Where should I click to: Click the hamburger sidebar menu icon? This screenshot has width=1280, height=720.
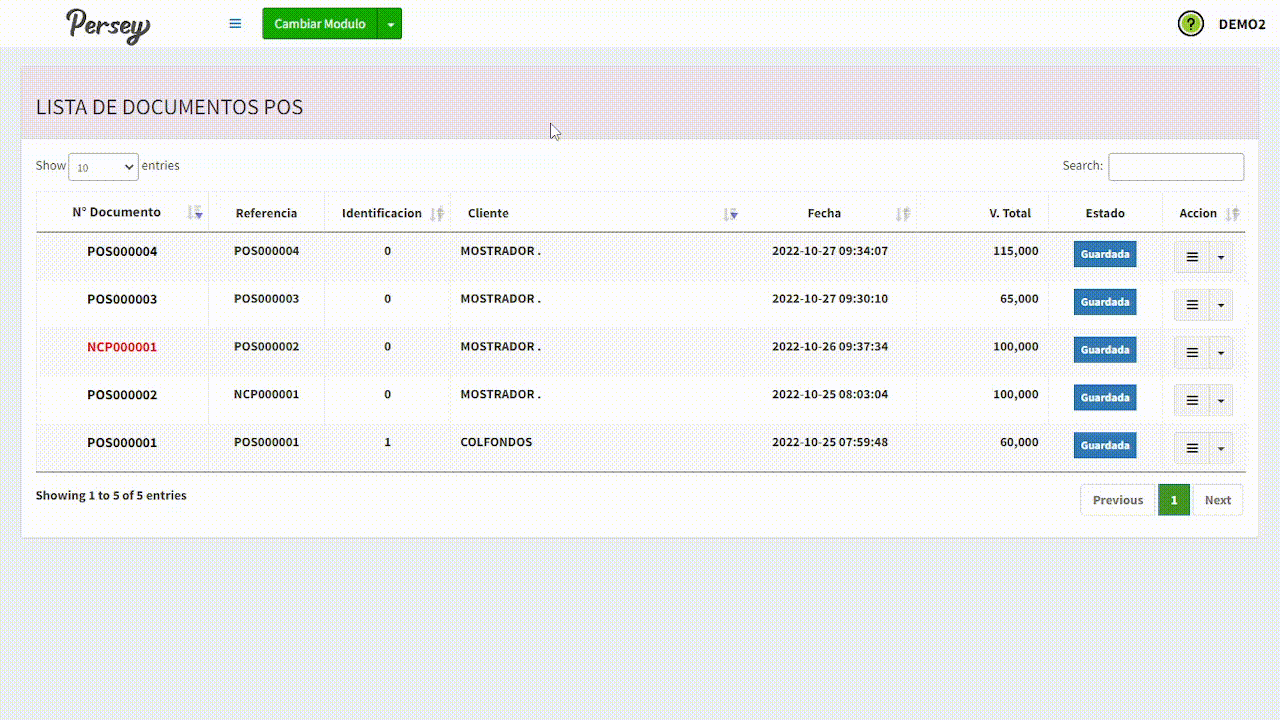(235, 24)
